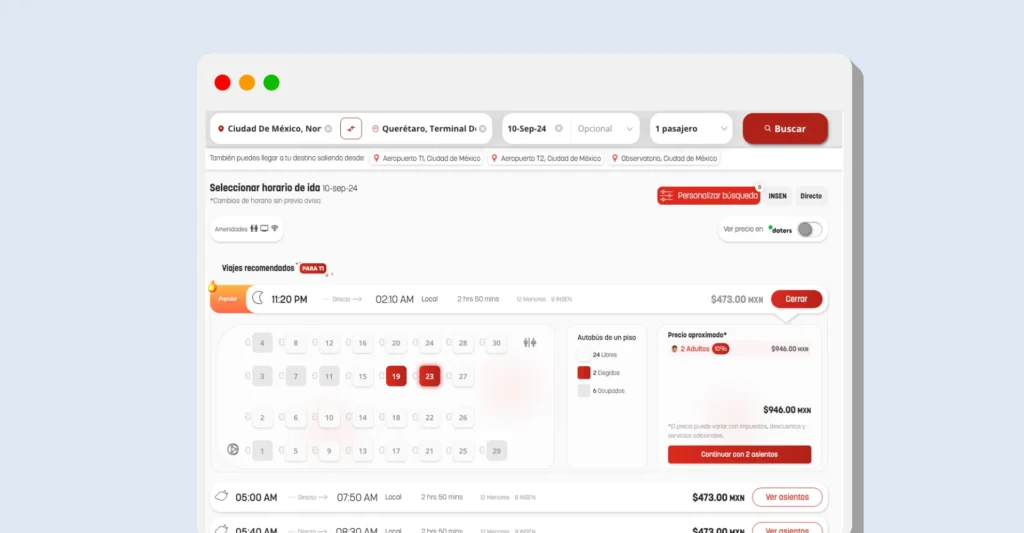Select the INSEN filter tab
Image resolution: width=1024 pixels, height=533 pixels.
[777, 196]
